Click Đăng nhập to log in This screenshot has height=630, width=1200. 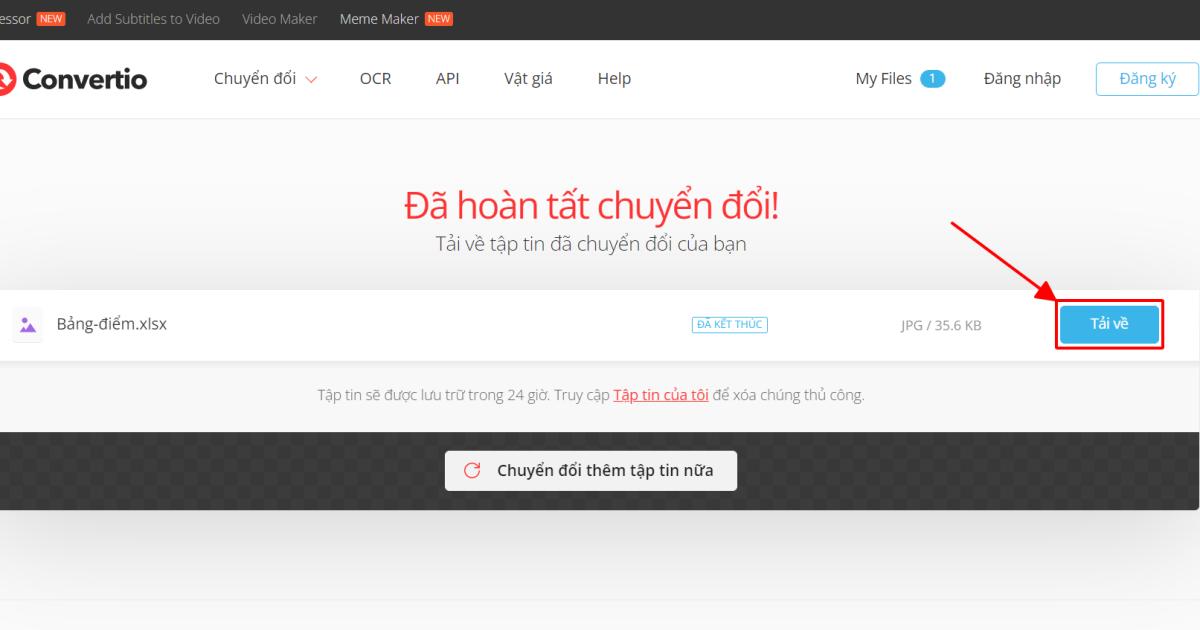tap(1022, 78)
